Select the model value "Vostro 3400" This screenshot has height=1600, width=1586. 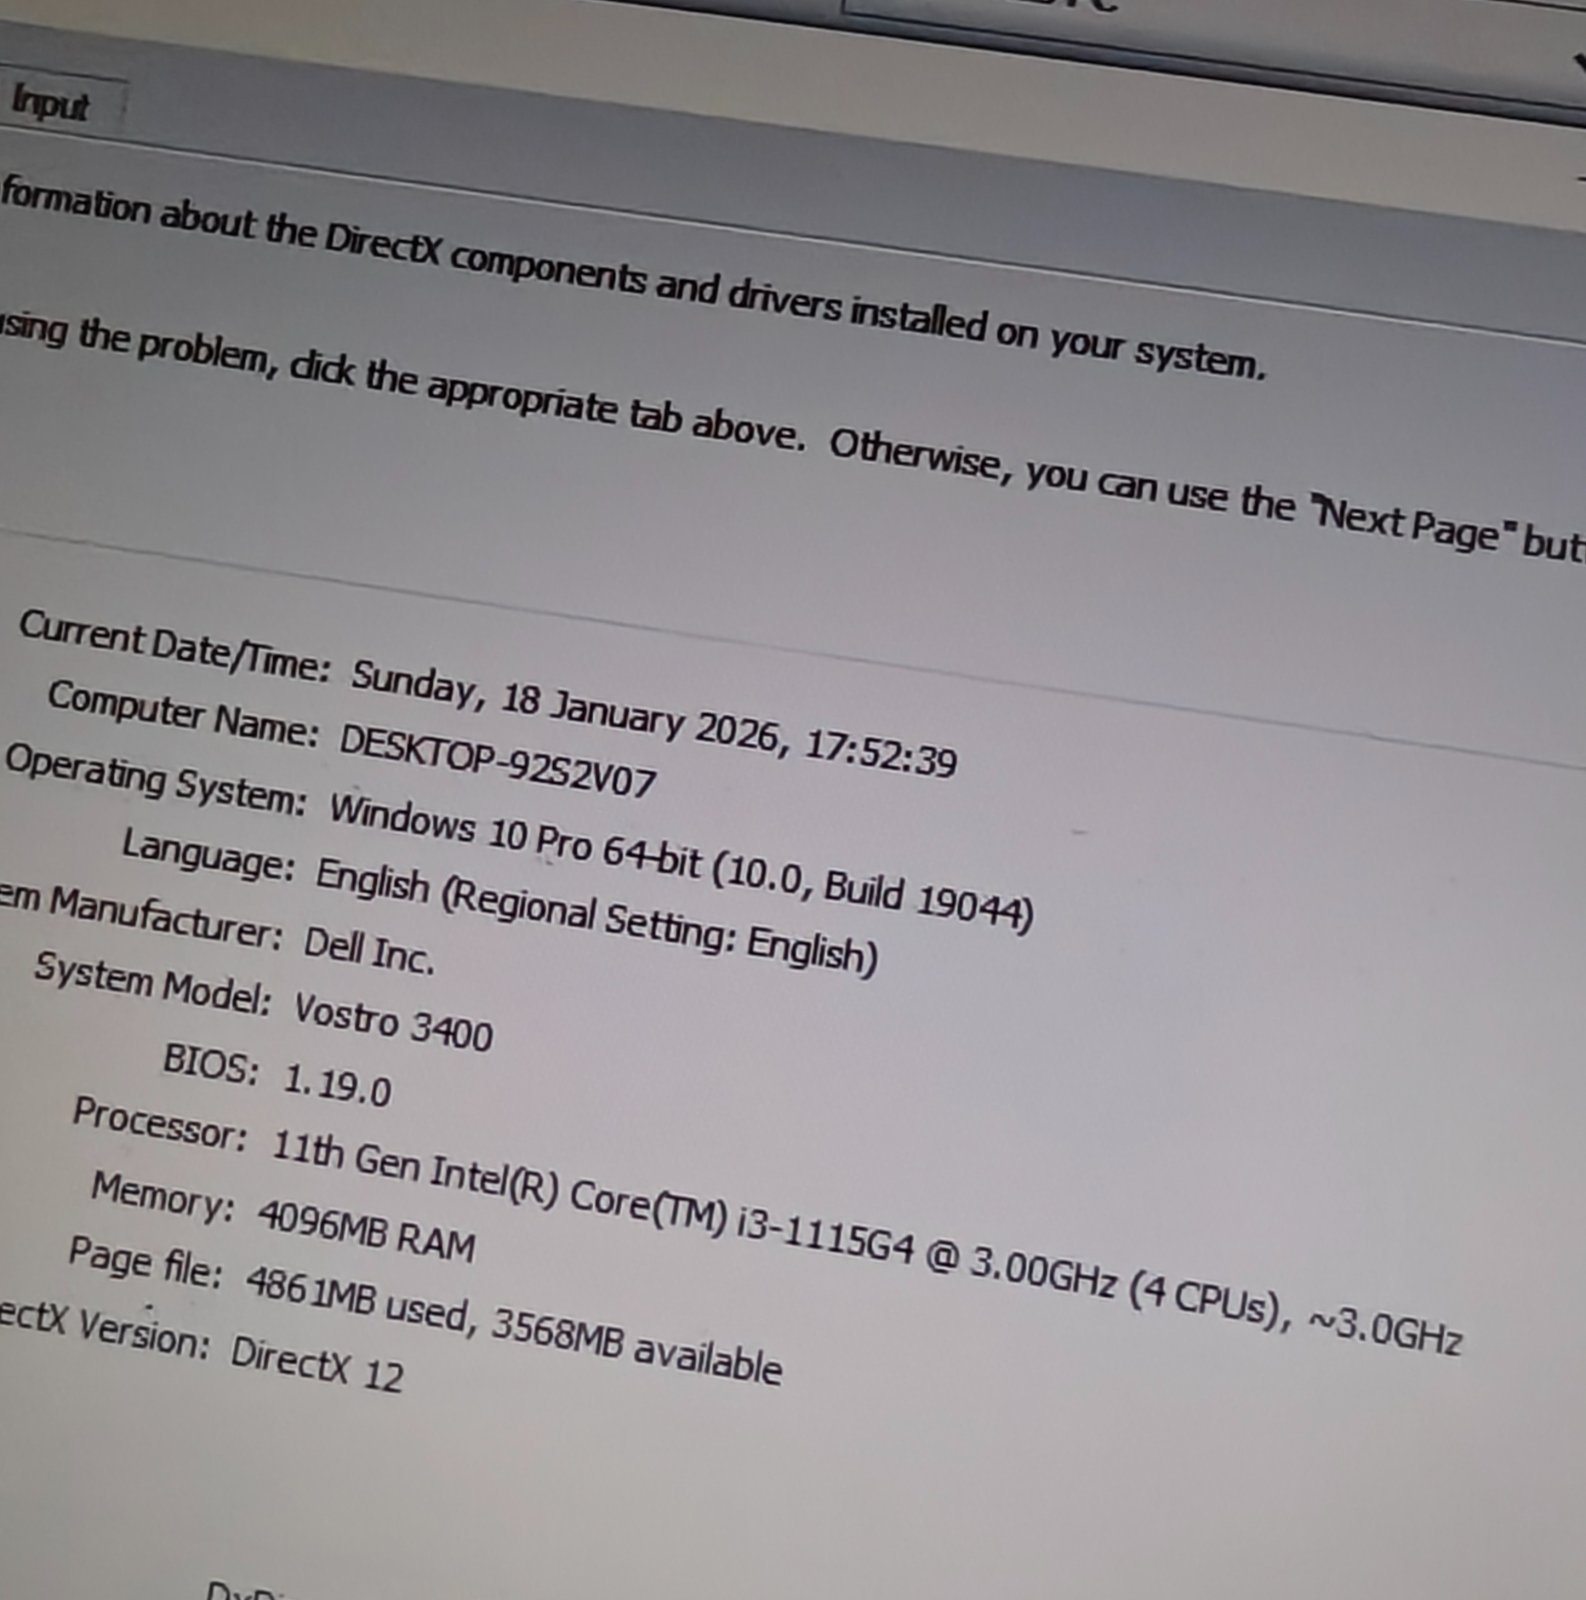[x=393, y=1023]
